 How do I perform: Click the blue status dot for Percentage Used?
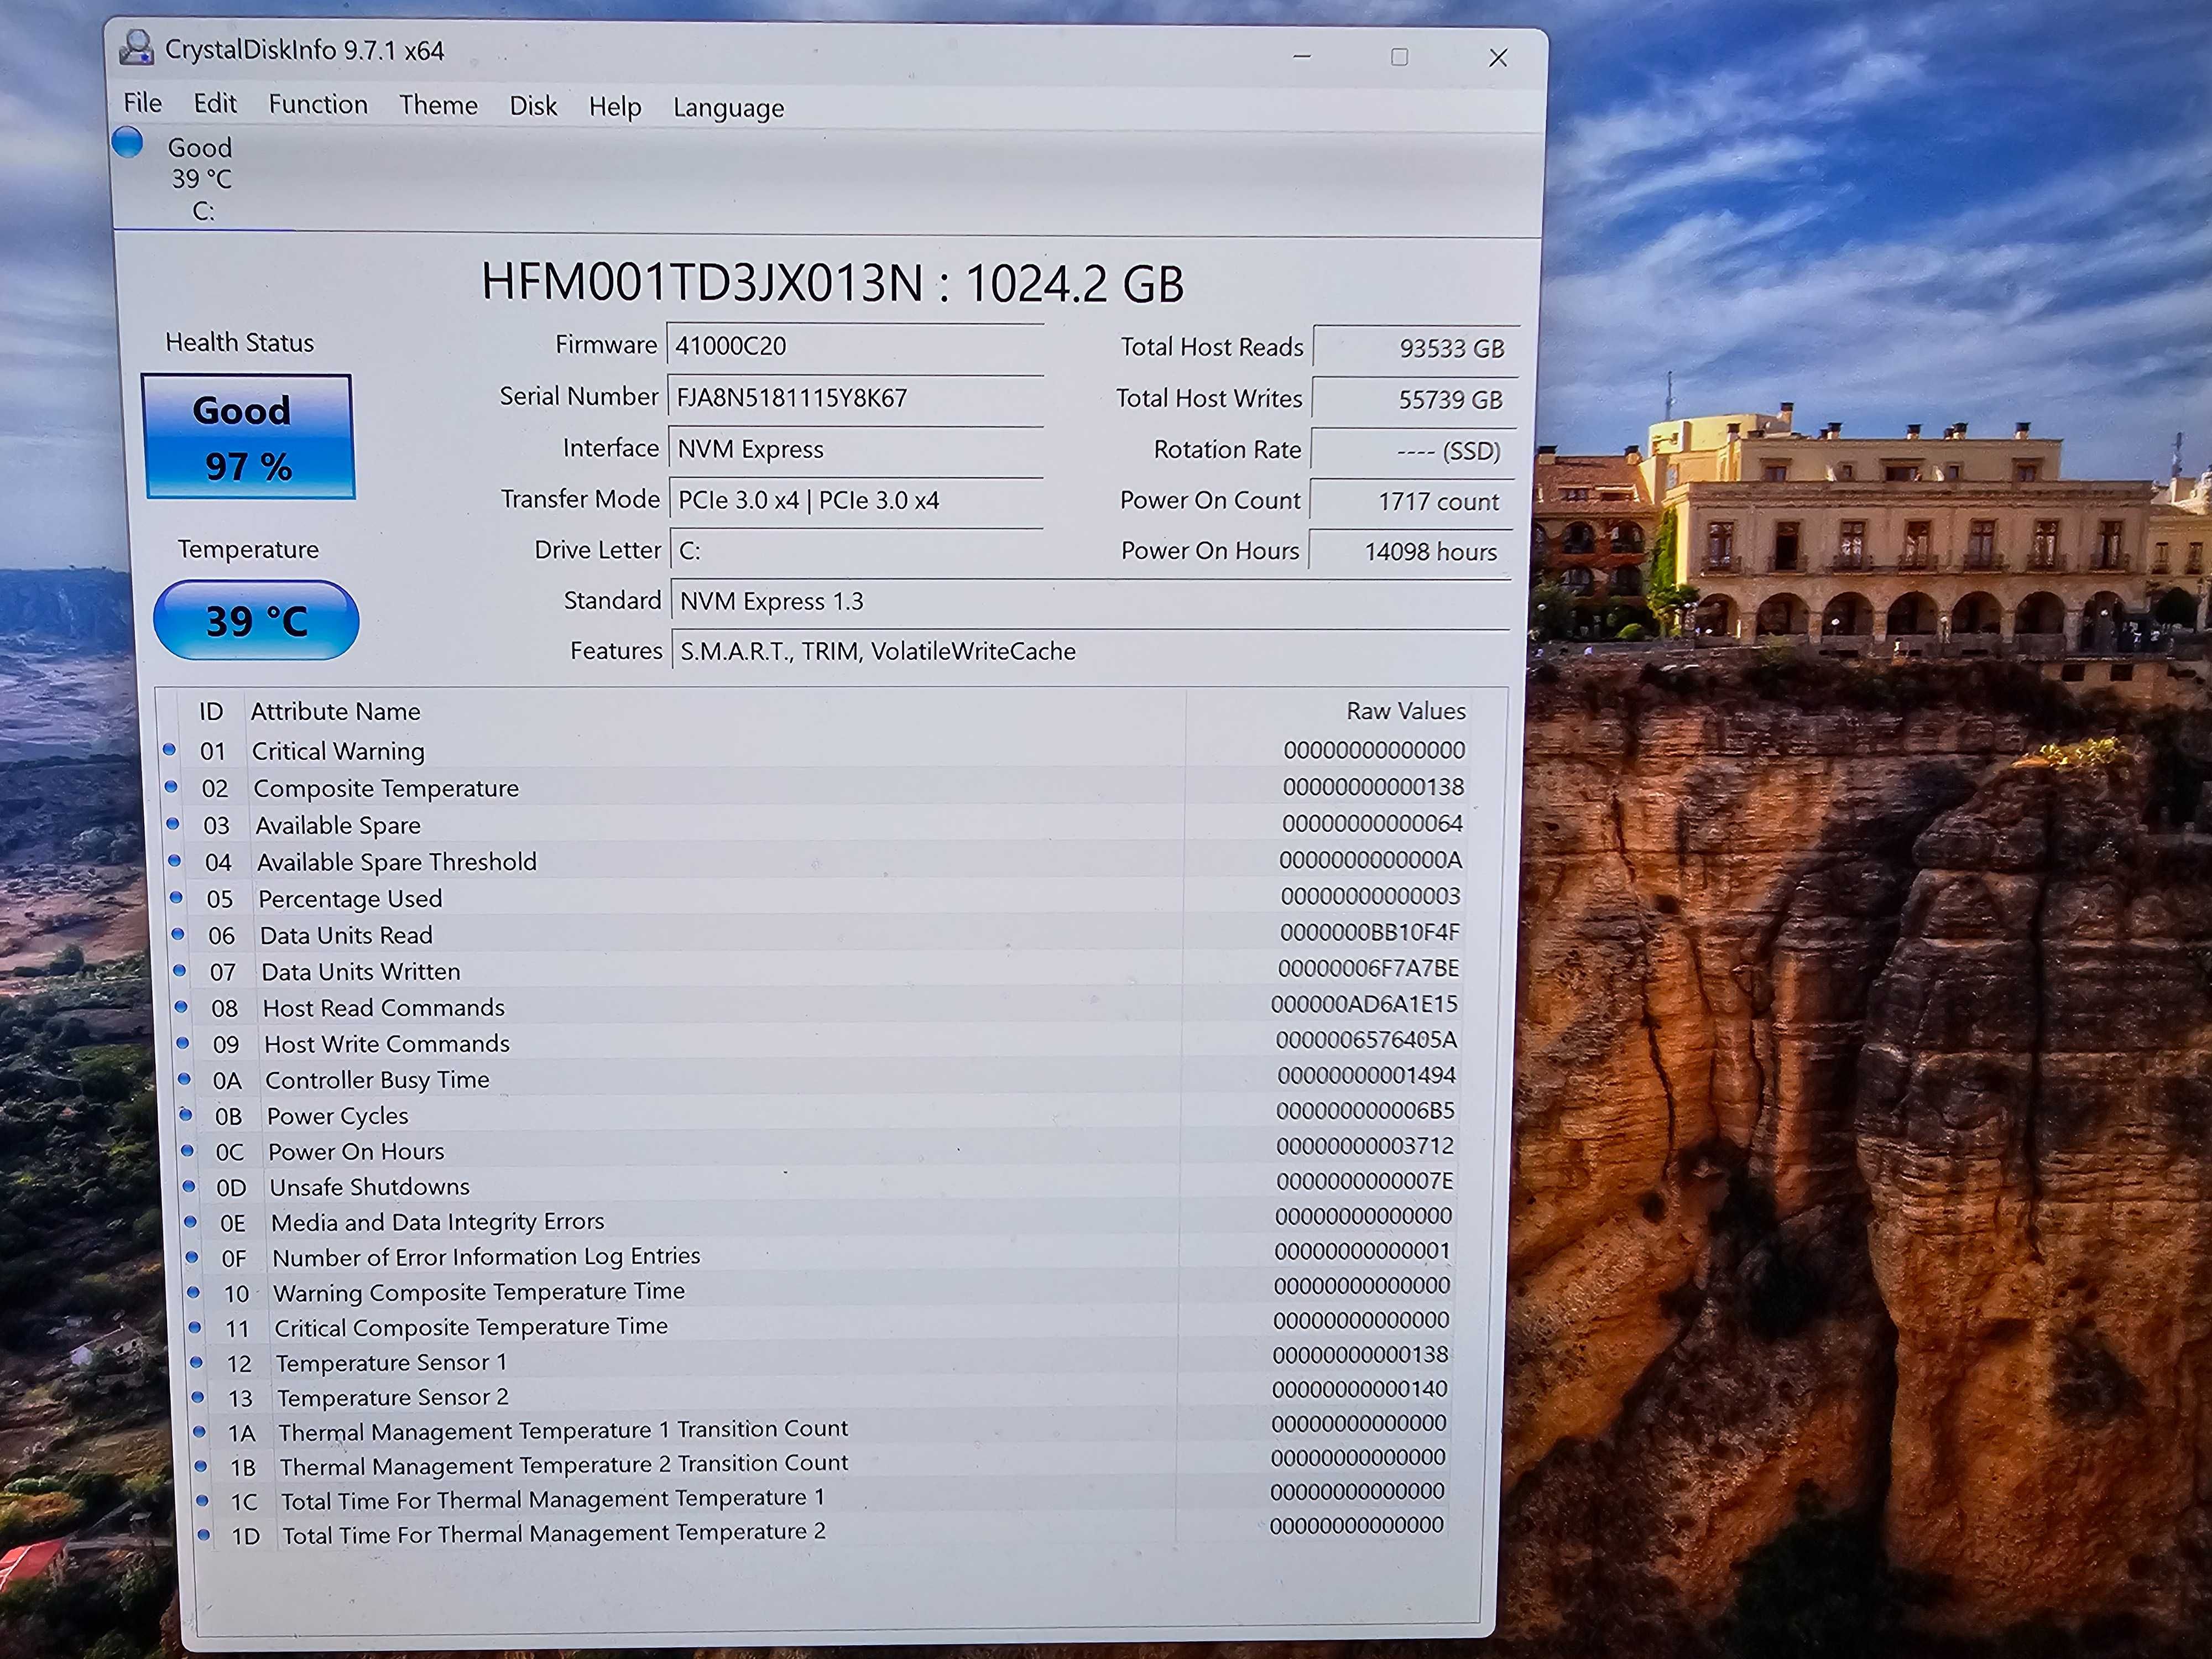click(176, 897)
